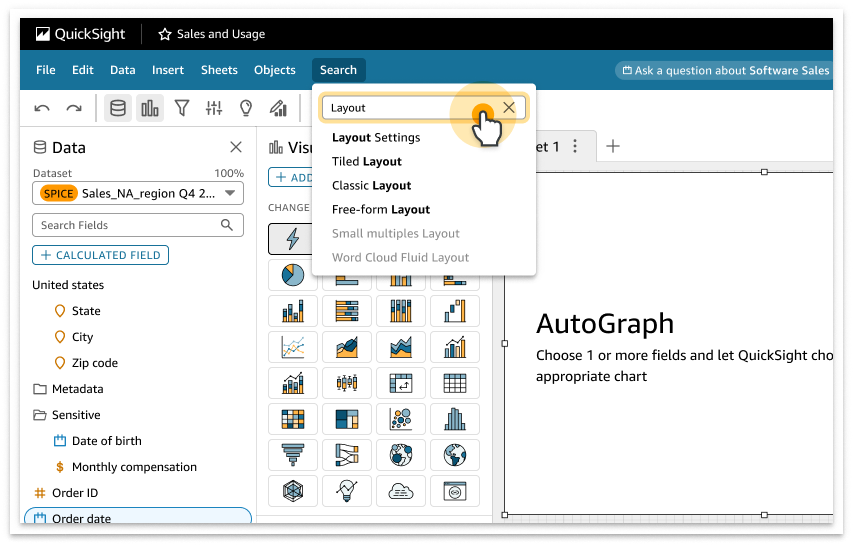Image resolution: width=853 pixels, height=545 pixels.
Task: Select the heat map visual type
Action: point(293,419)
